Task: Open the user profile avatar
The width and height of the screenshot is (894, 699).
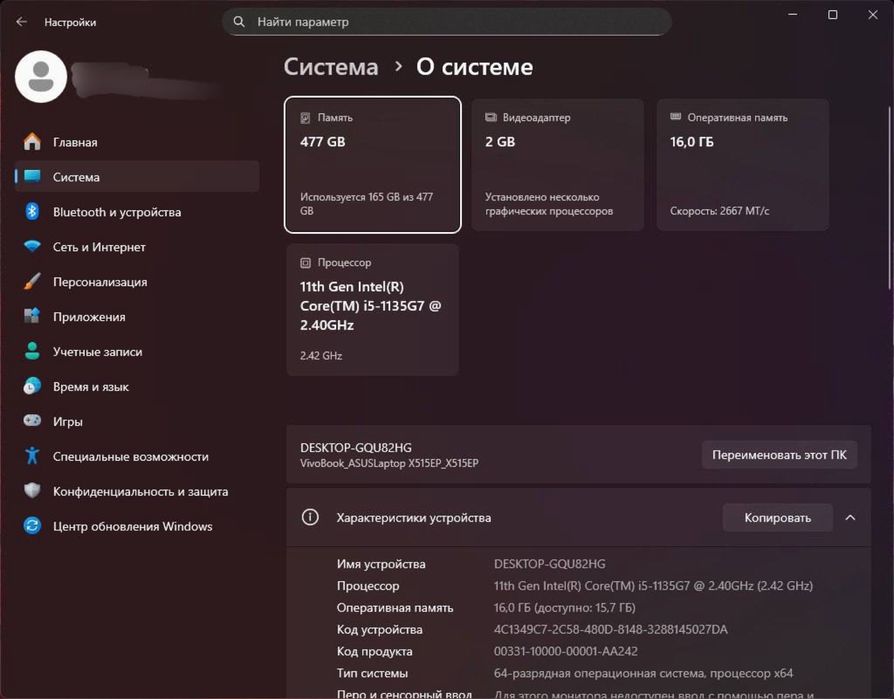Action: tap(41, 76)
